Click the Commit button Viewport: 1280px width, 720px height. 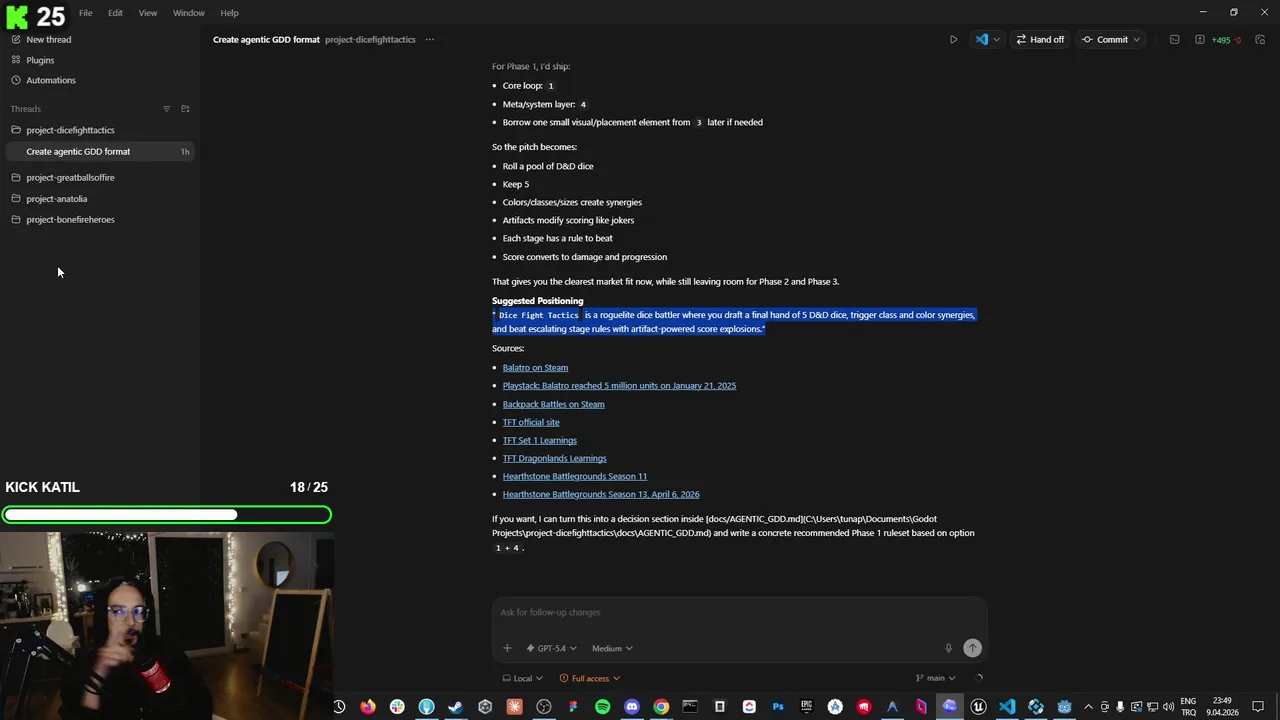1105,40
